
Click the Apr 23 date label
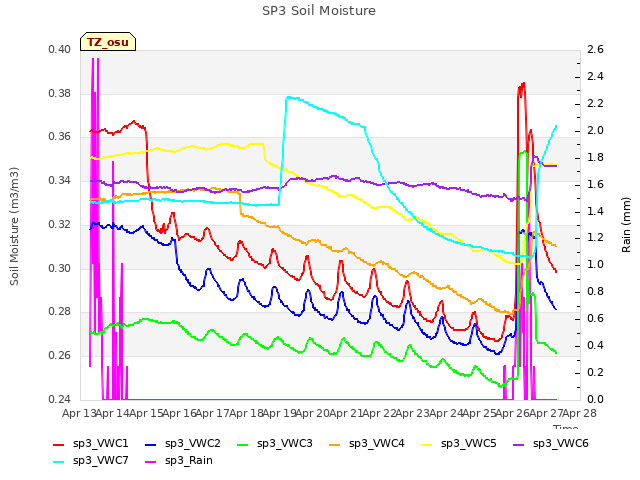pyautogui.click(x=413, y=414)
